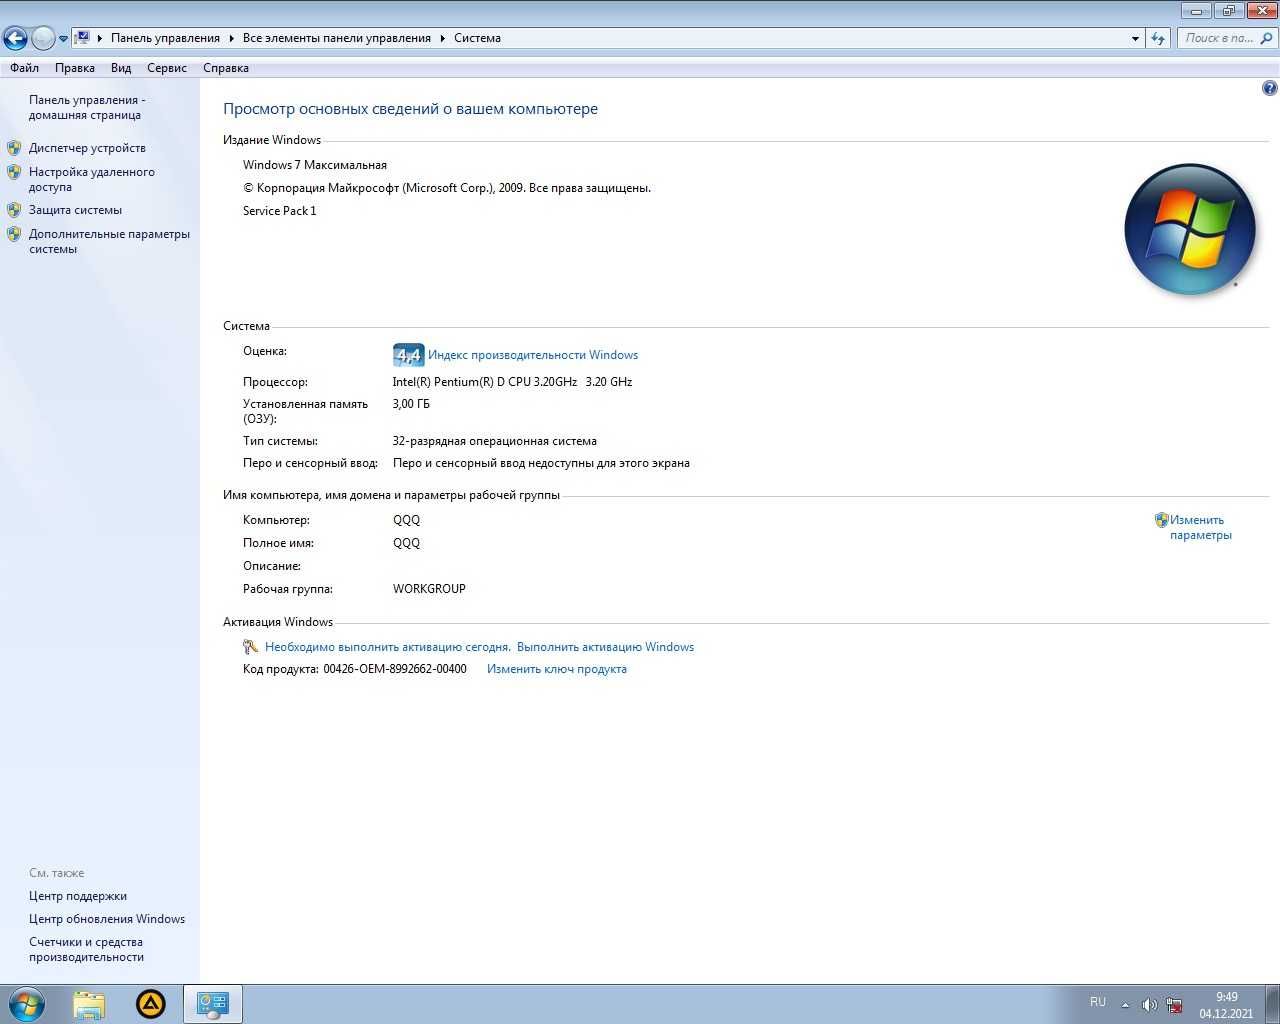The image size is (1280, 1024).
Task: Open address bar history dropdown
Action: (1135, 38)
